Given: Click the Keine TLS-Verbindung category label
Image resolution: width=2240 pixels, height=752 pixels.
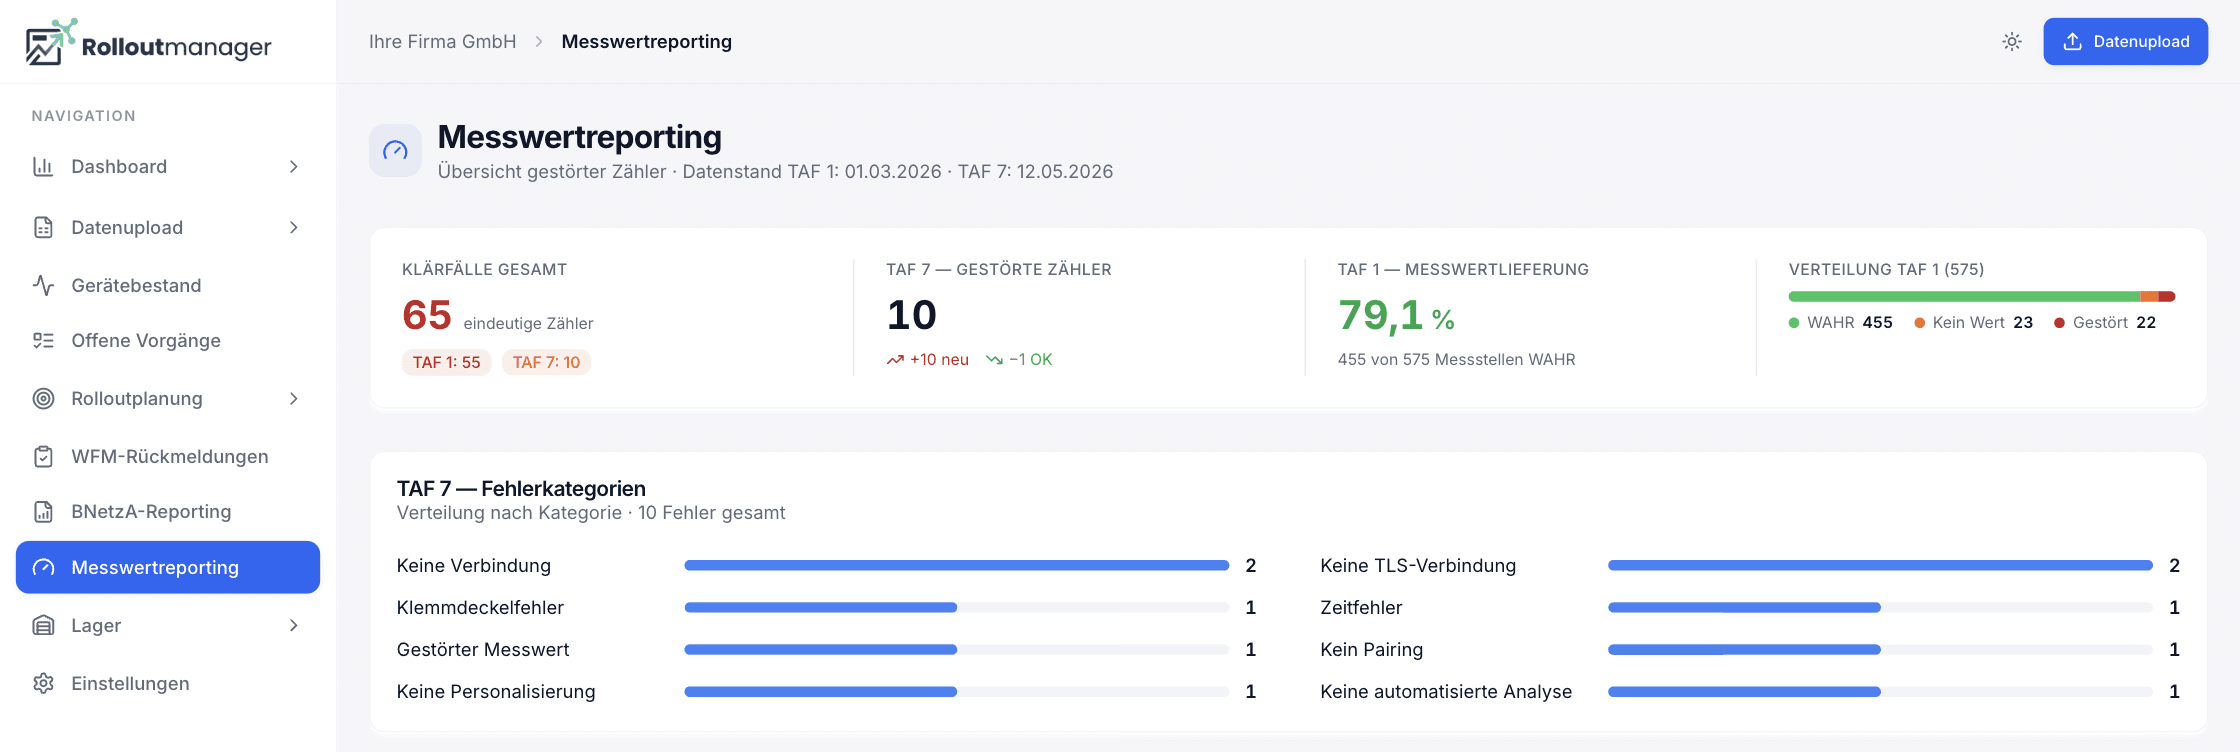Looking at the screenshot, I should click(x=1418, y=566).
